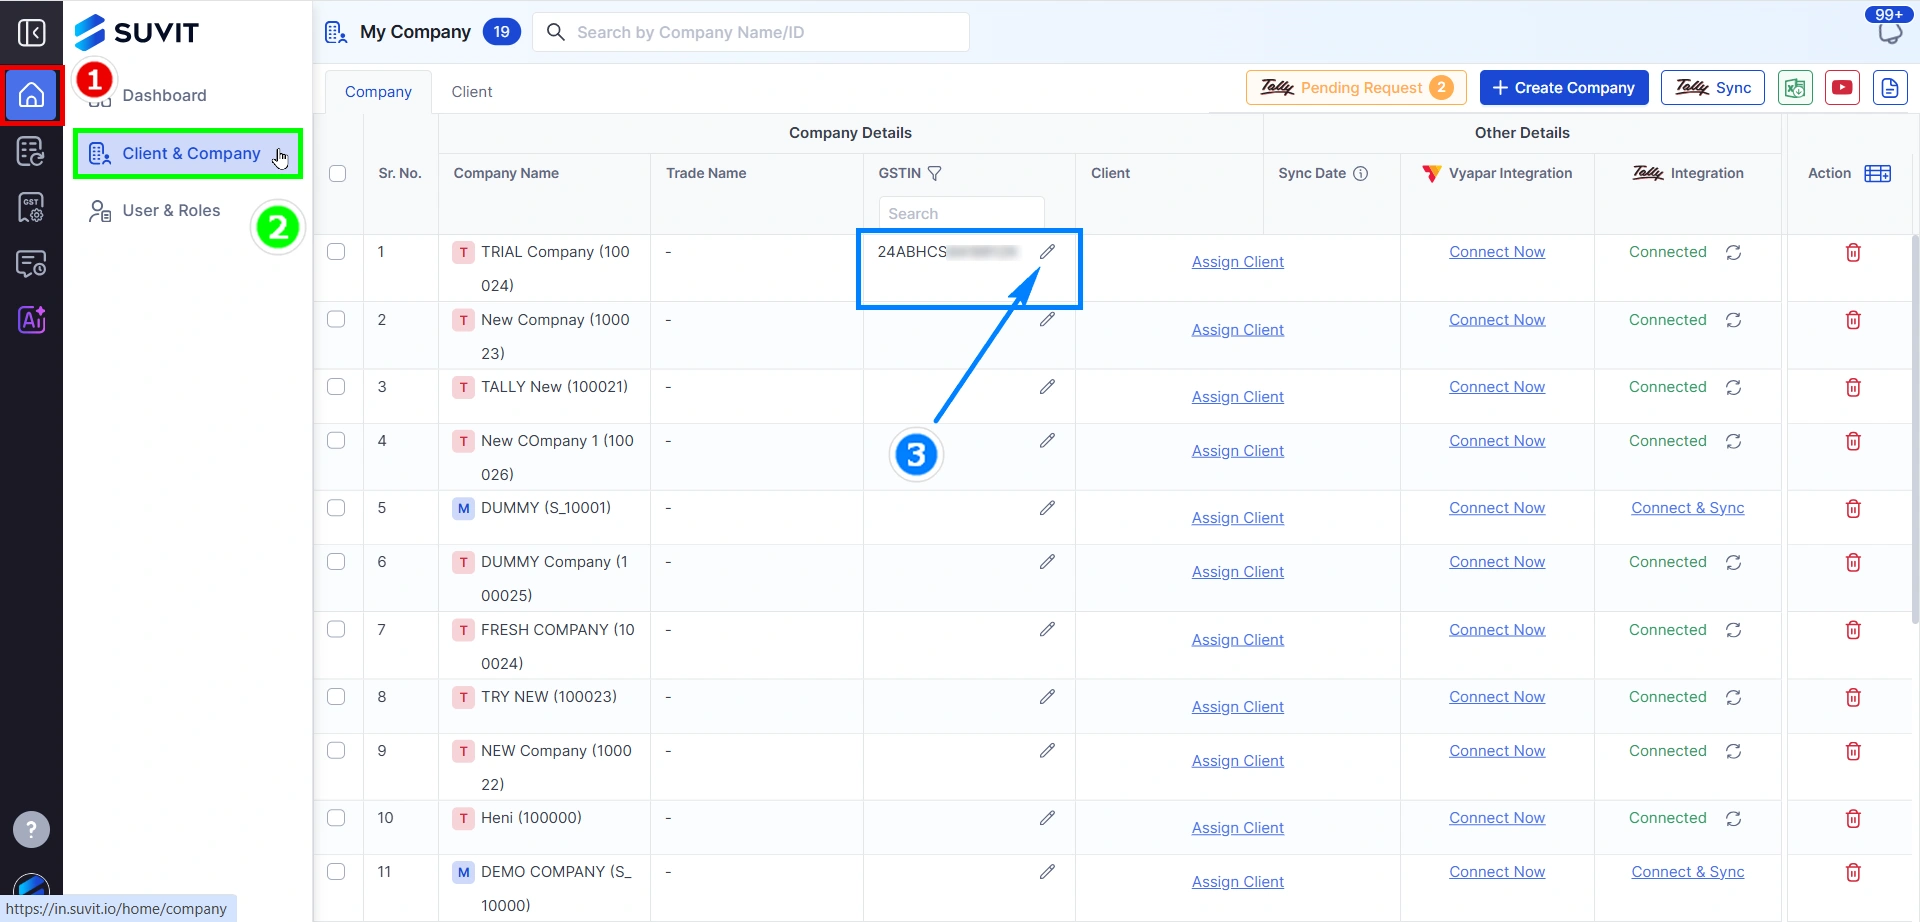Focus the GSTIN column Search field
Viewport: 1920px width, 922px height.
pyautogui.click(x=961, y=214)
